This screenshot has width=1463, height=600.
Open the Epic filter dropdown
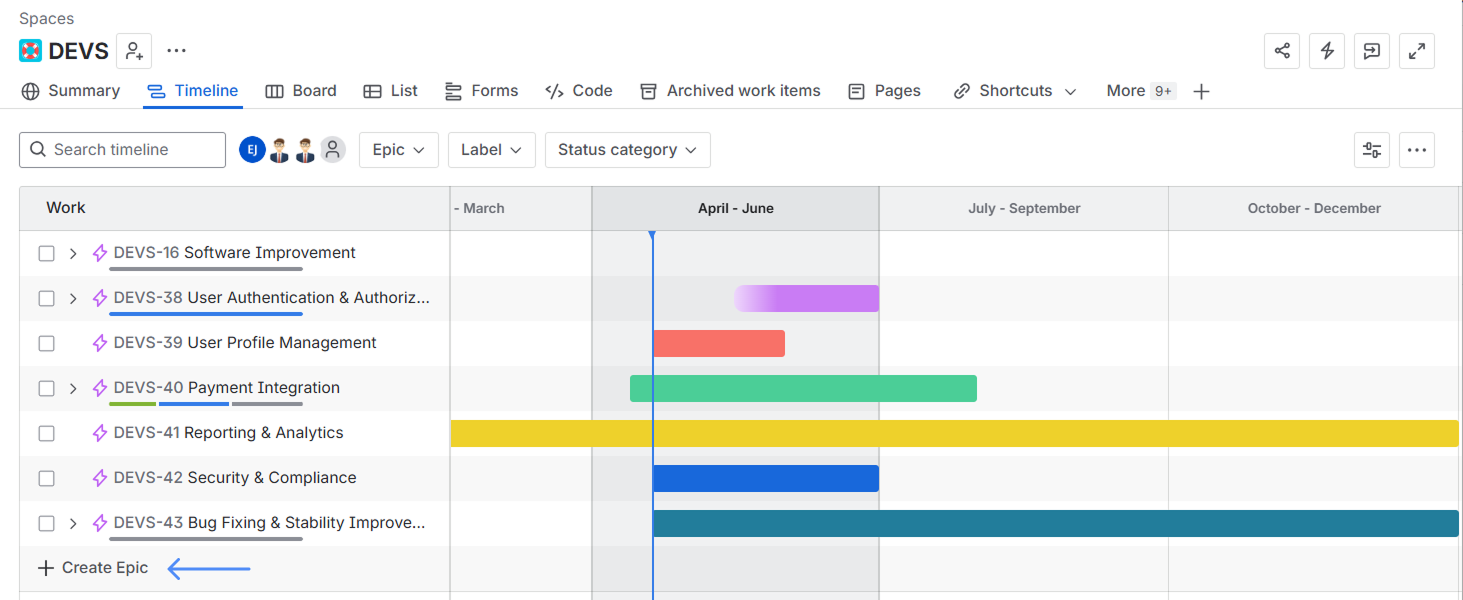[399, 150]
